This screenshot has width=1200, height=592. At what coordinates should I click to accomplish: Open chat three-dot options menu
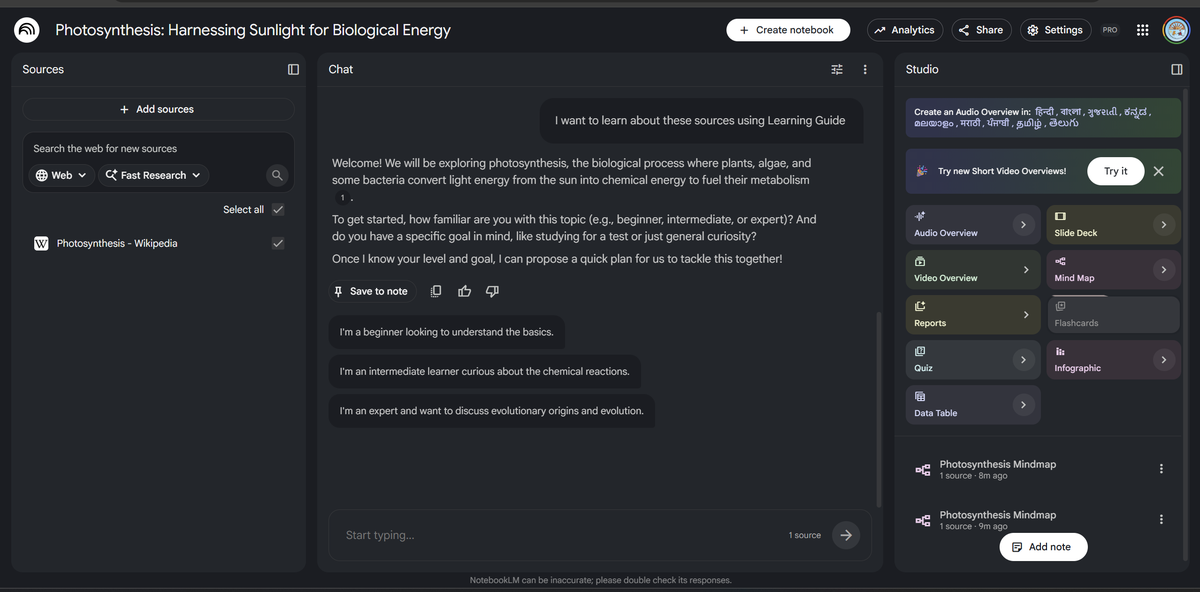pos(865,69)
